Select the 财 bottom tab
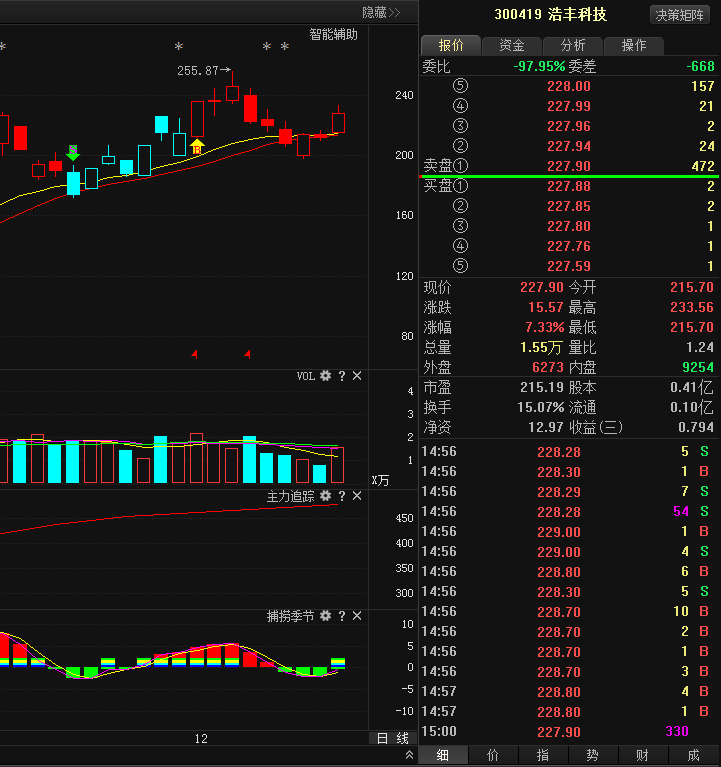Viewport: 721px width, 767px height. point(644,756)
